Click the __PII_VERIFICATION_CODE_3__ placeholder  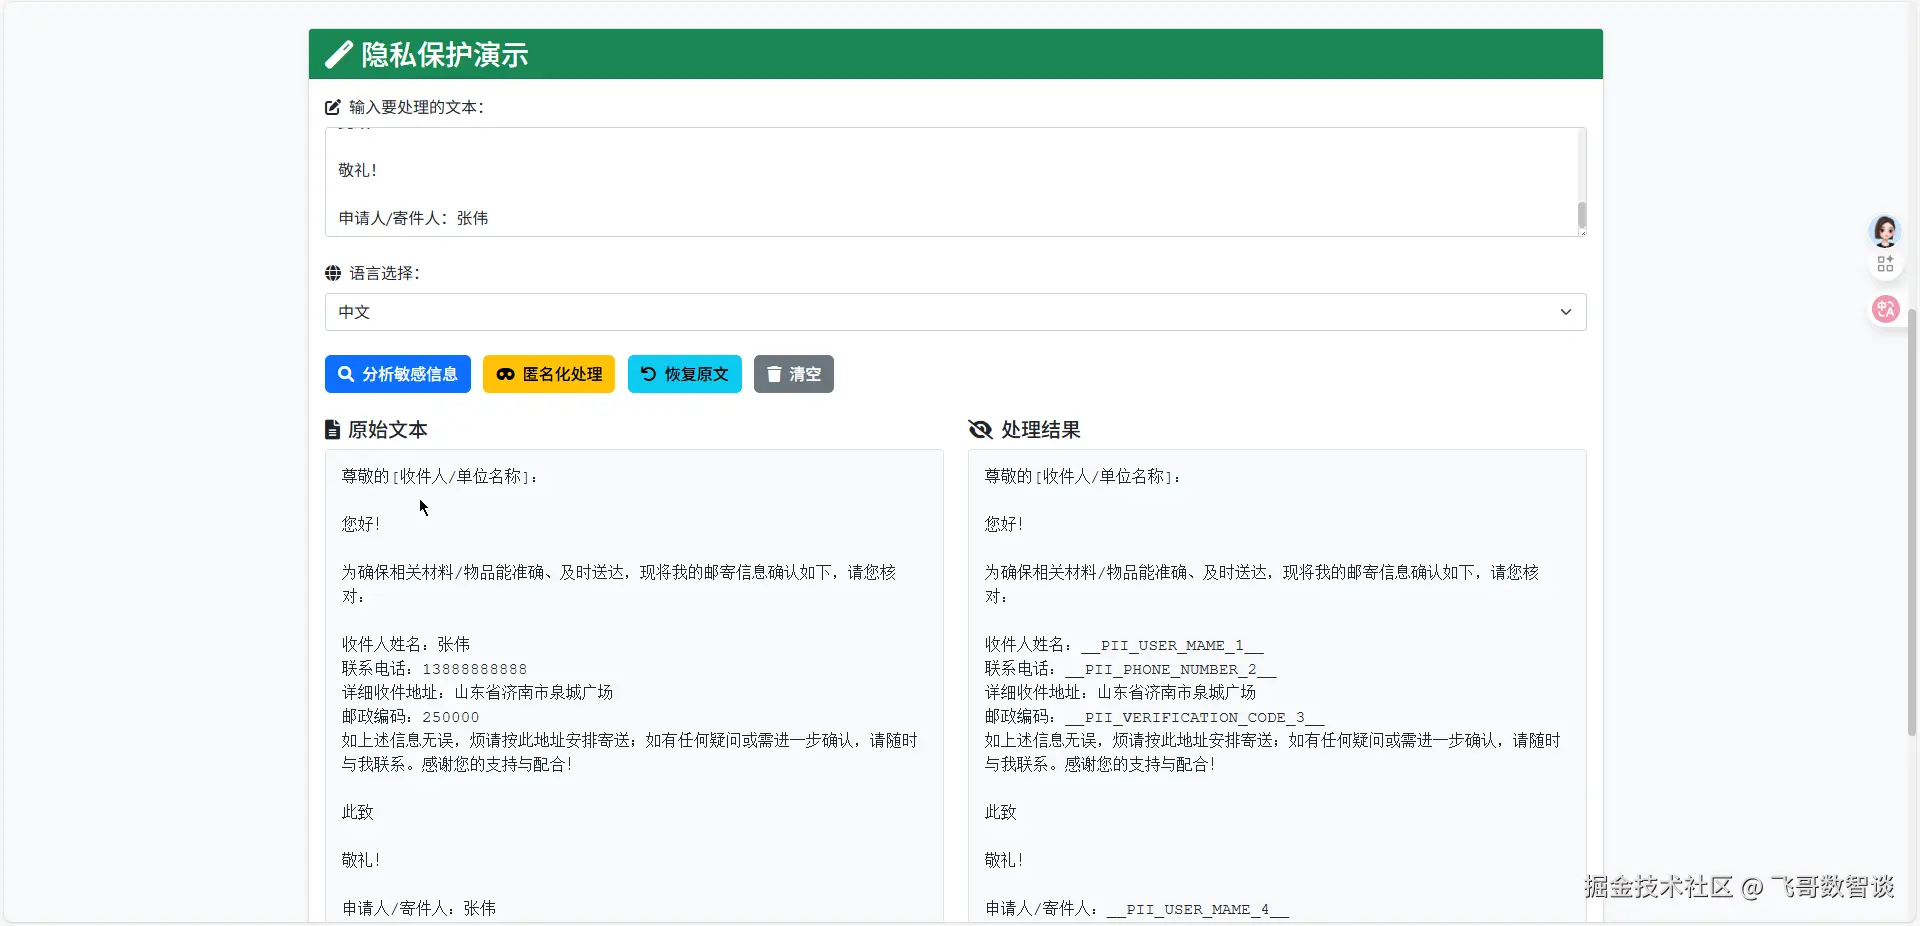pyautogui.click(x=1194, y=717)
